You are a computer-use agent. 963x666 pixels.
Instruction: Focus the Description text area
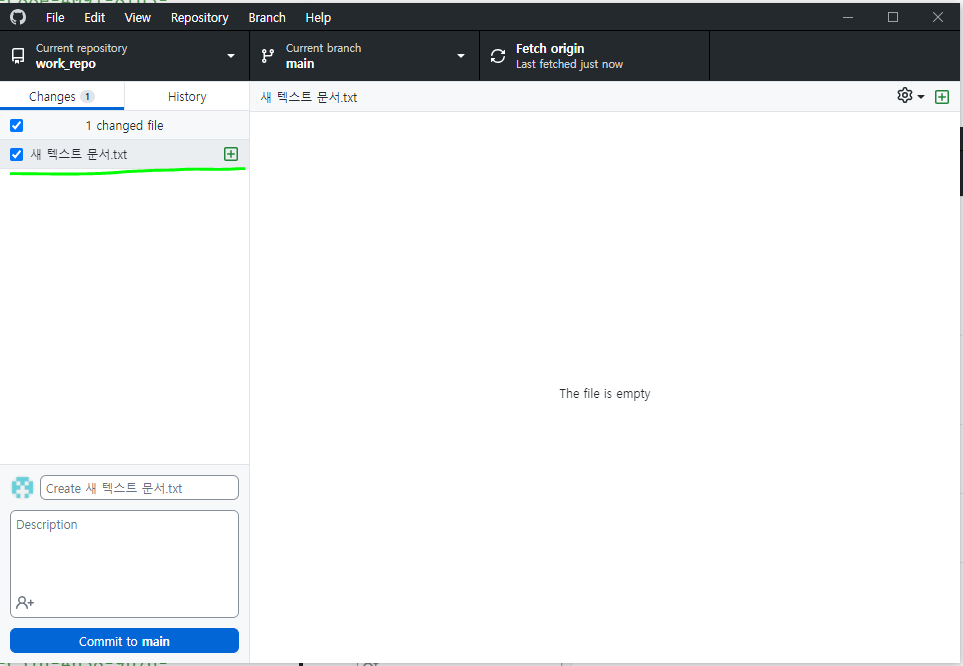pyautogui.click(x=125, y=563)
